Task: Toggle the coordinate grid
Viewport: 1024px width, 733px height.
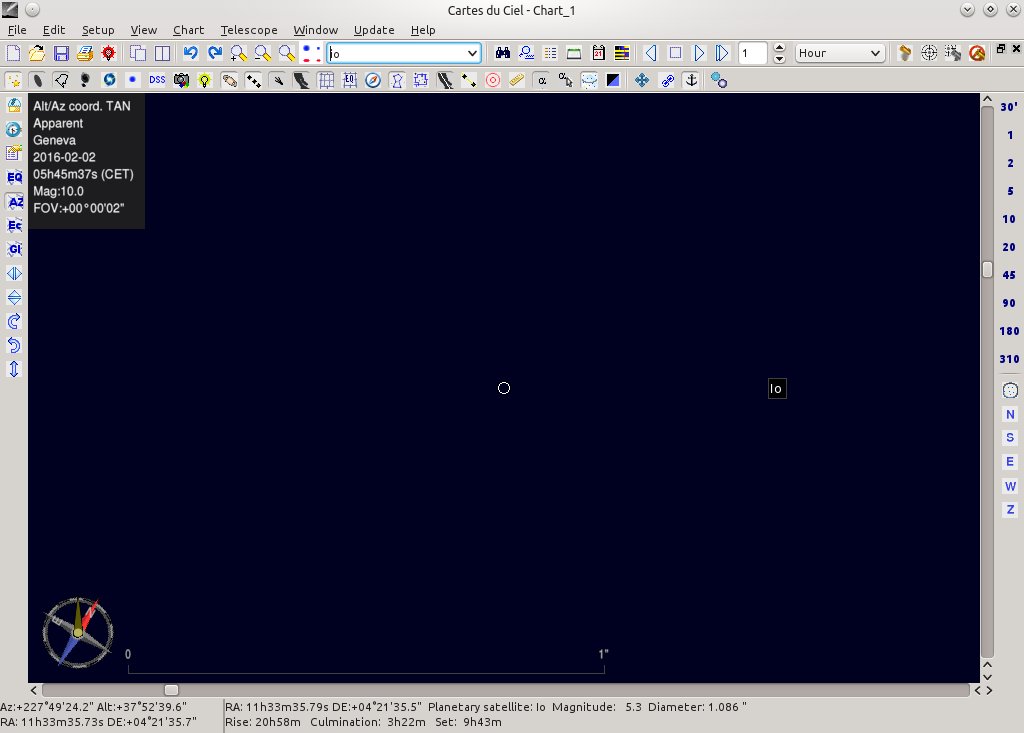Action: coord(325,80)
